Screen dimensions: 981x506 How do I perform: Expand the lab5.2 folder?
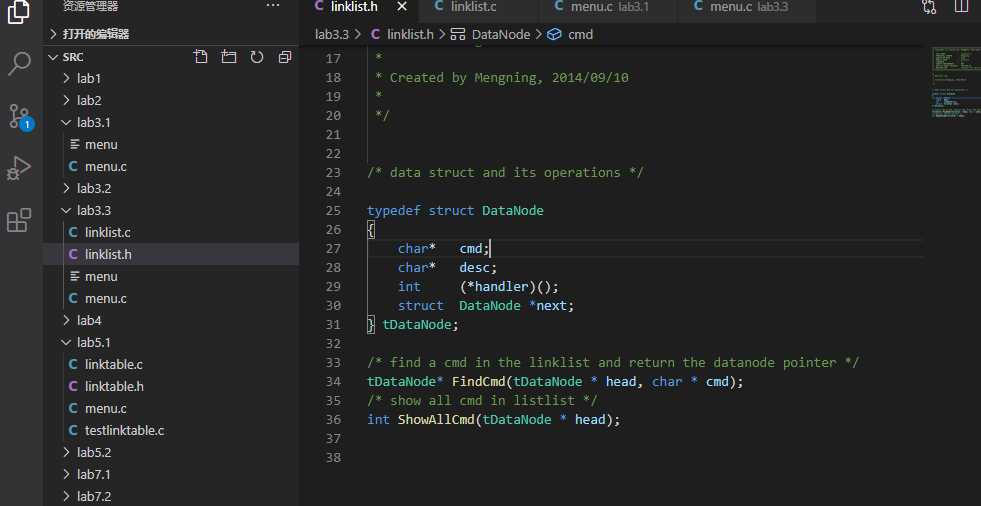coord(171,452)
